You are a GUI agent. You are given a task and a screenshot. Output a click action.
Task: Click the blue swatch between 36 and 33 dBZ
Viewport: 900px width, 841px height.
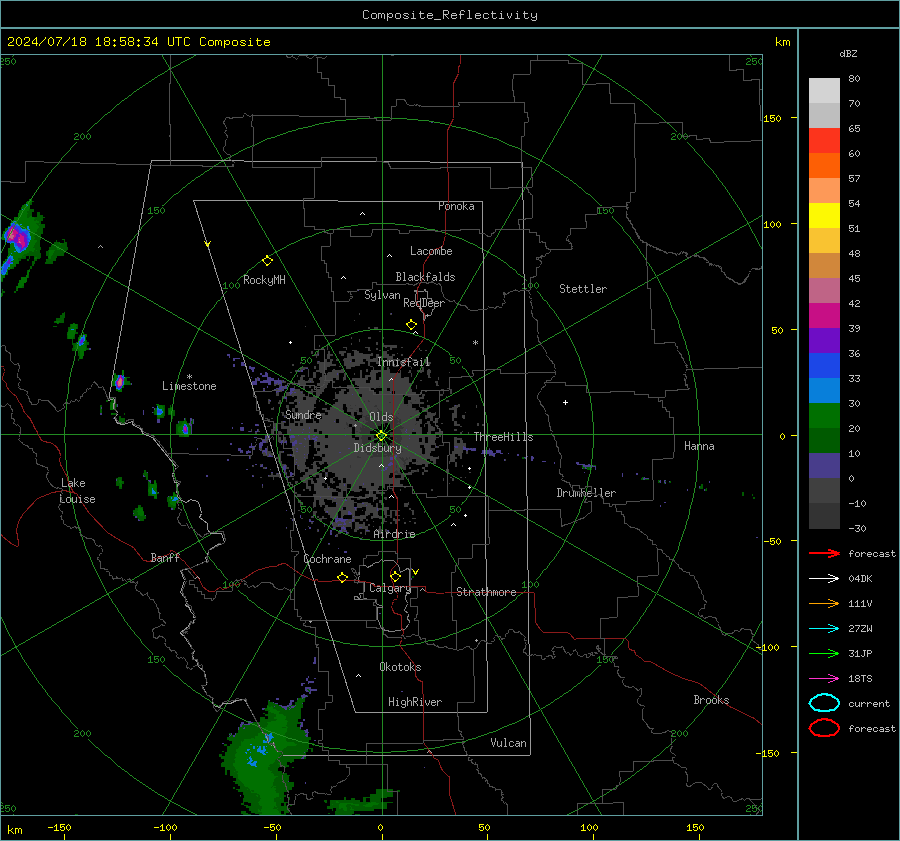pyautogui.click(x=824, y=366)
